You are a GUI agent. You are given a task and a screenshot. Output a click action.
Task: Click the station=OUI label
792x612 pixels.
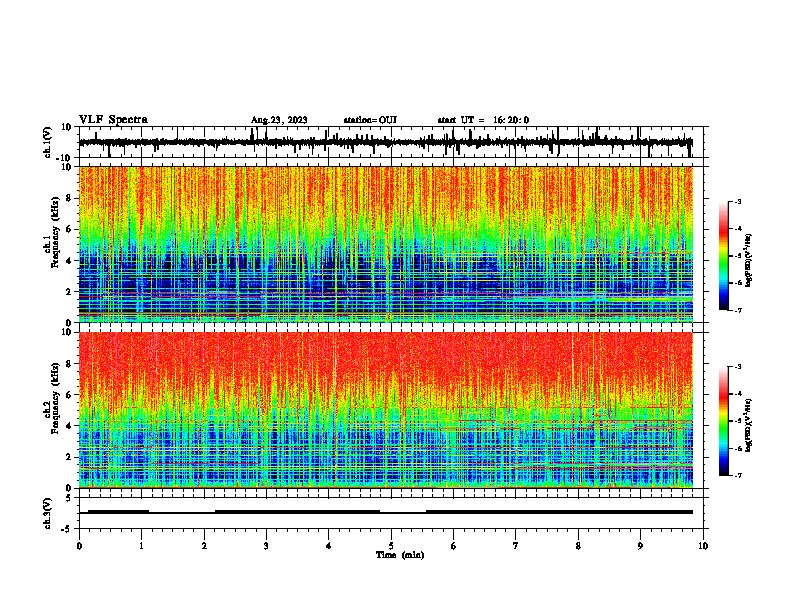[x=370, y=120]
